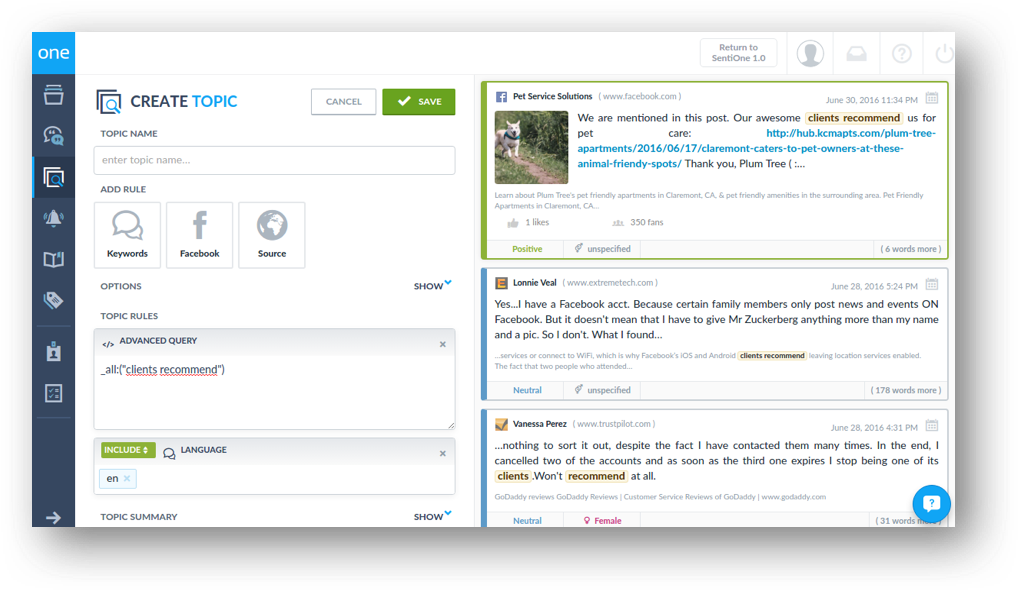Viewport: 1020px width, 592px height.
Task: Open the INCLUDE dropdown on Language rule
Action: click(128, 450)
